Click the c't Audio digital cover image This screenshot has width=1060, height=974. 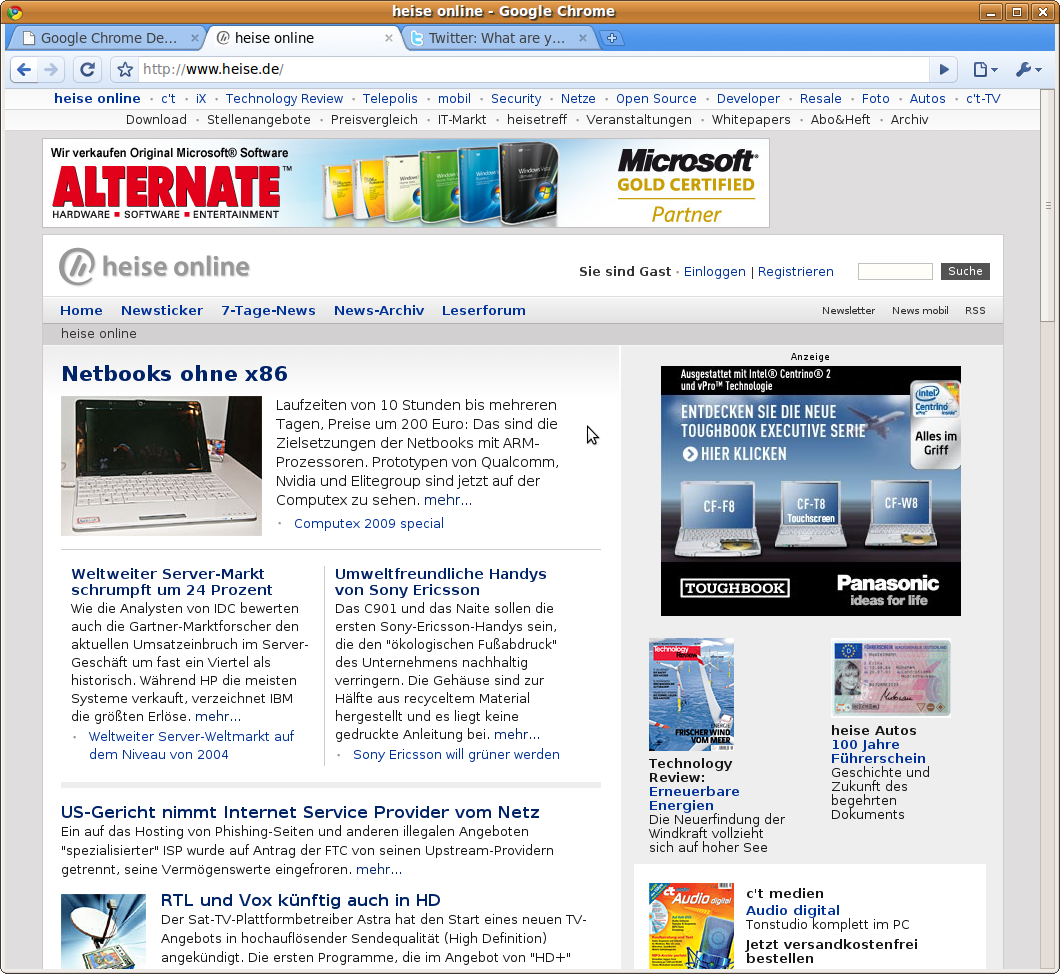pos(691,925)
